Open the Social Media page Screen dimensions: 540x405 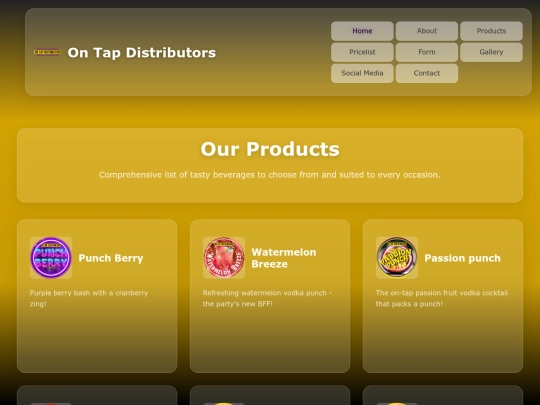(362, 73)
